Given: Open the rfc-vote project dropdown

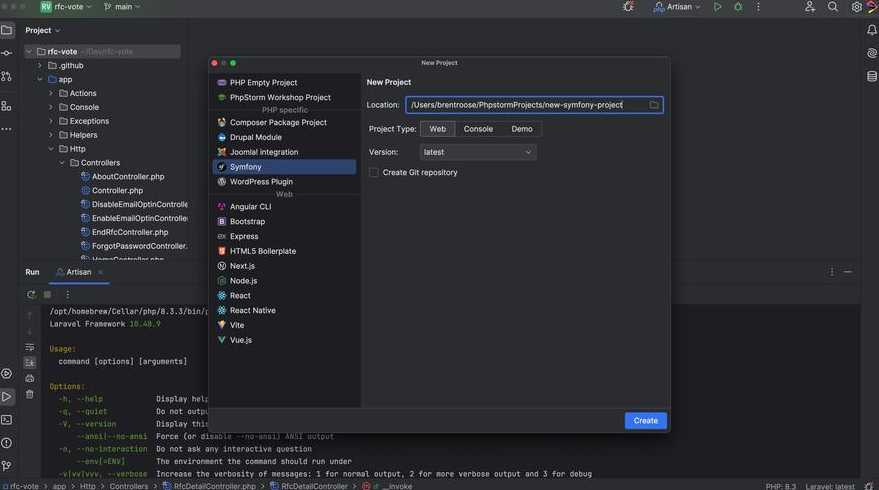Looking at the screenshot, I should [66, 7].
